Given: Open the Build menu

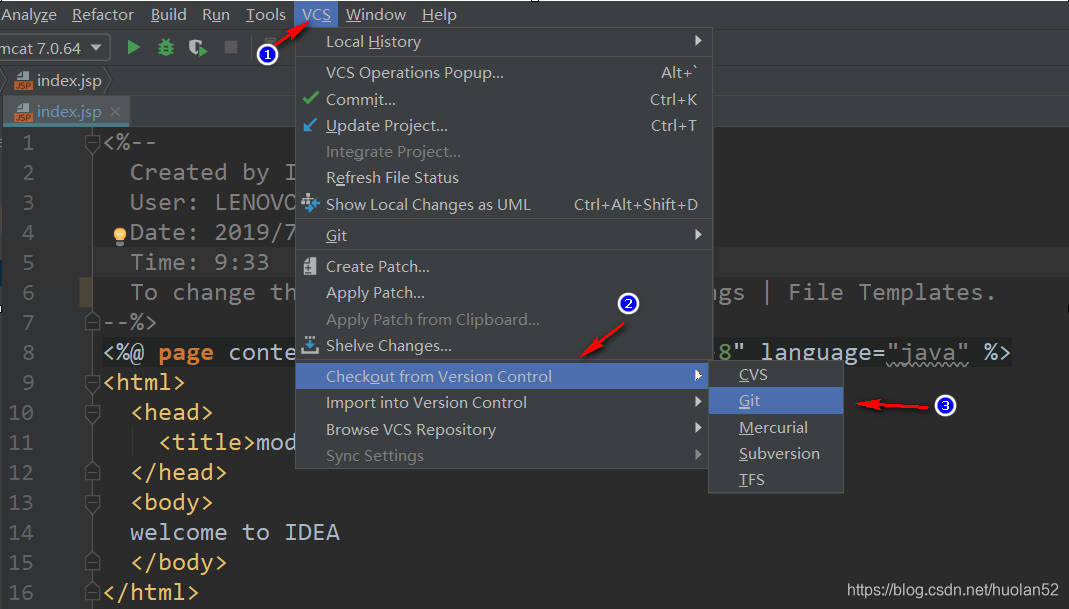Looking at the screenshot, I should click(168, 14).
